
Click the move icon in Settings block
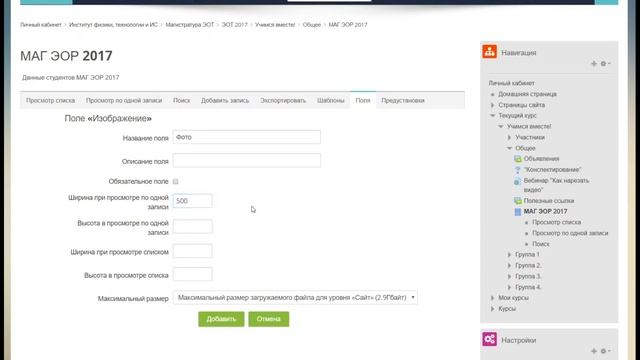594,351
